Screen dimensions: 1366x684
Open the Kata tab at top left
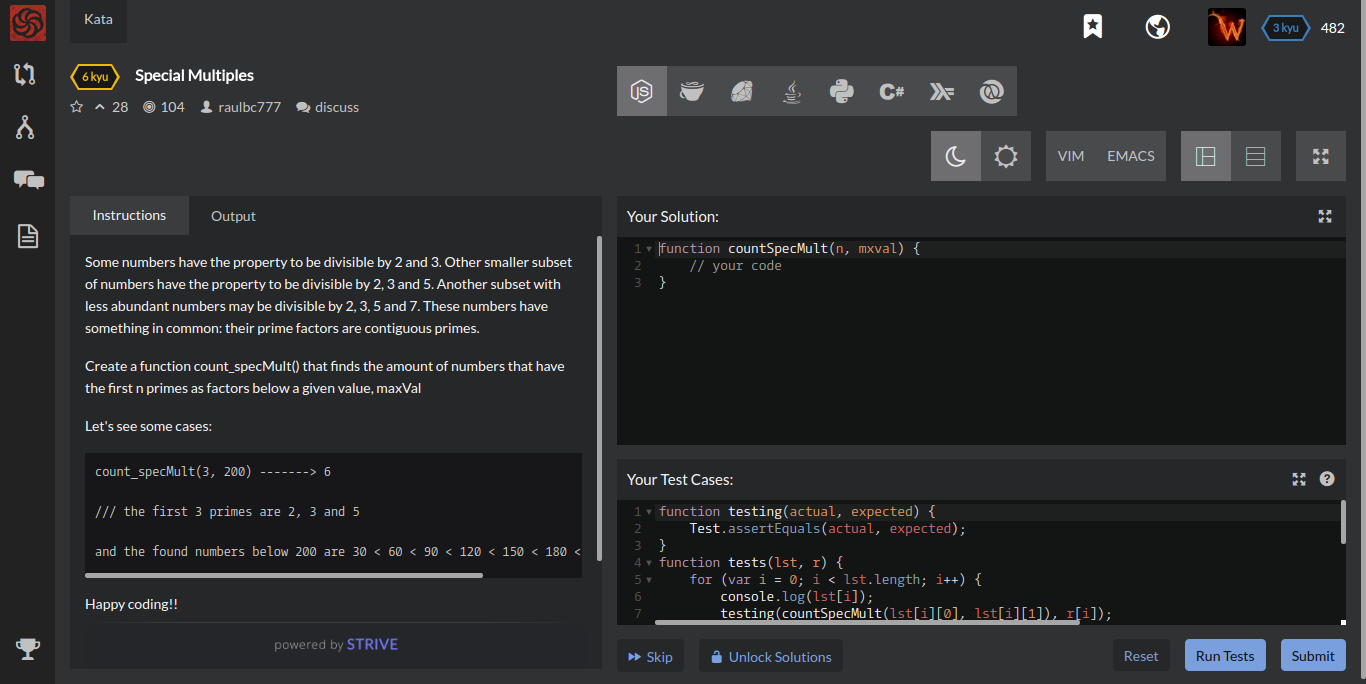point(97,18)
